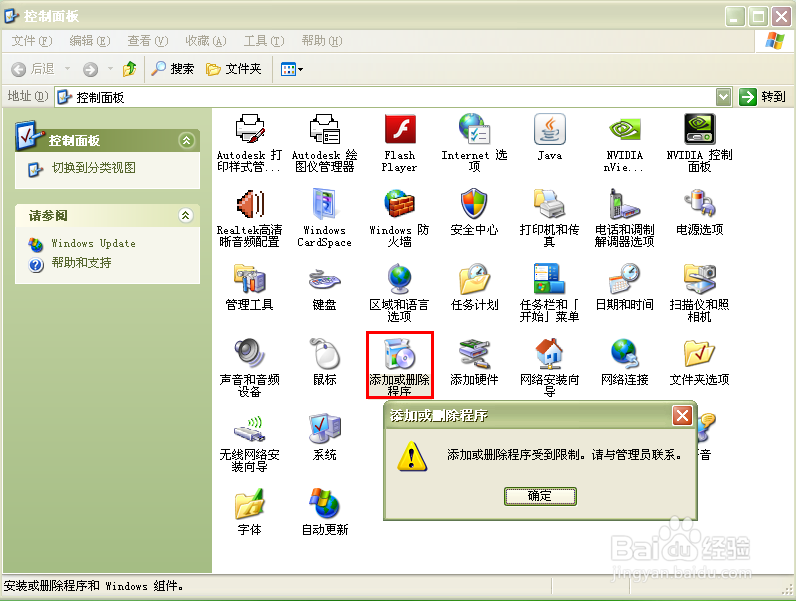Open Network Setup Wizard (网络安装向导)
796x601 pixels.
(x=549, y=368)
